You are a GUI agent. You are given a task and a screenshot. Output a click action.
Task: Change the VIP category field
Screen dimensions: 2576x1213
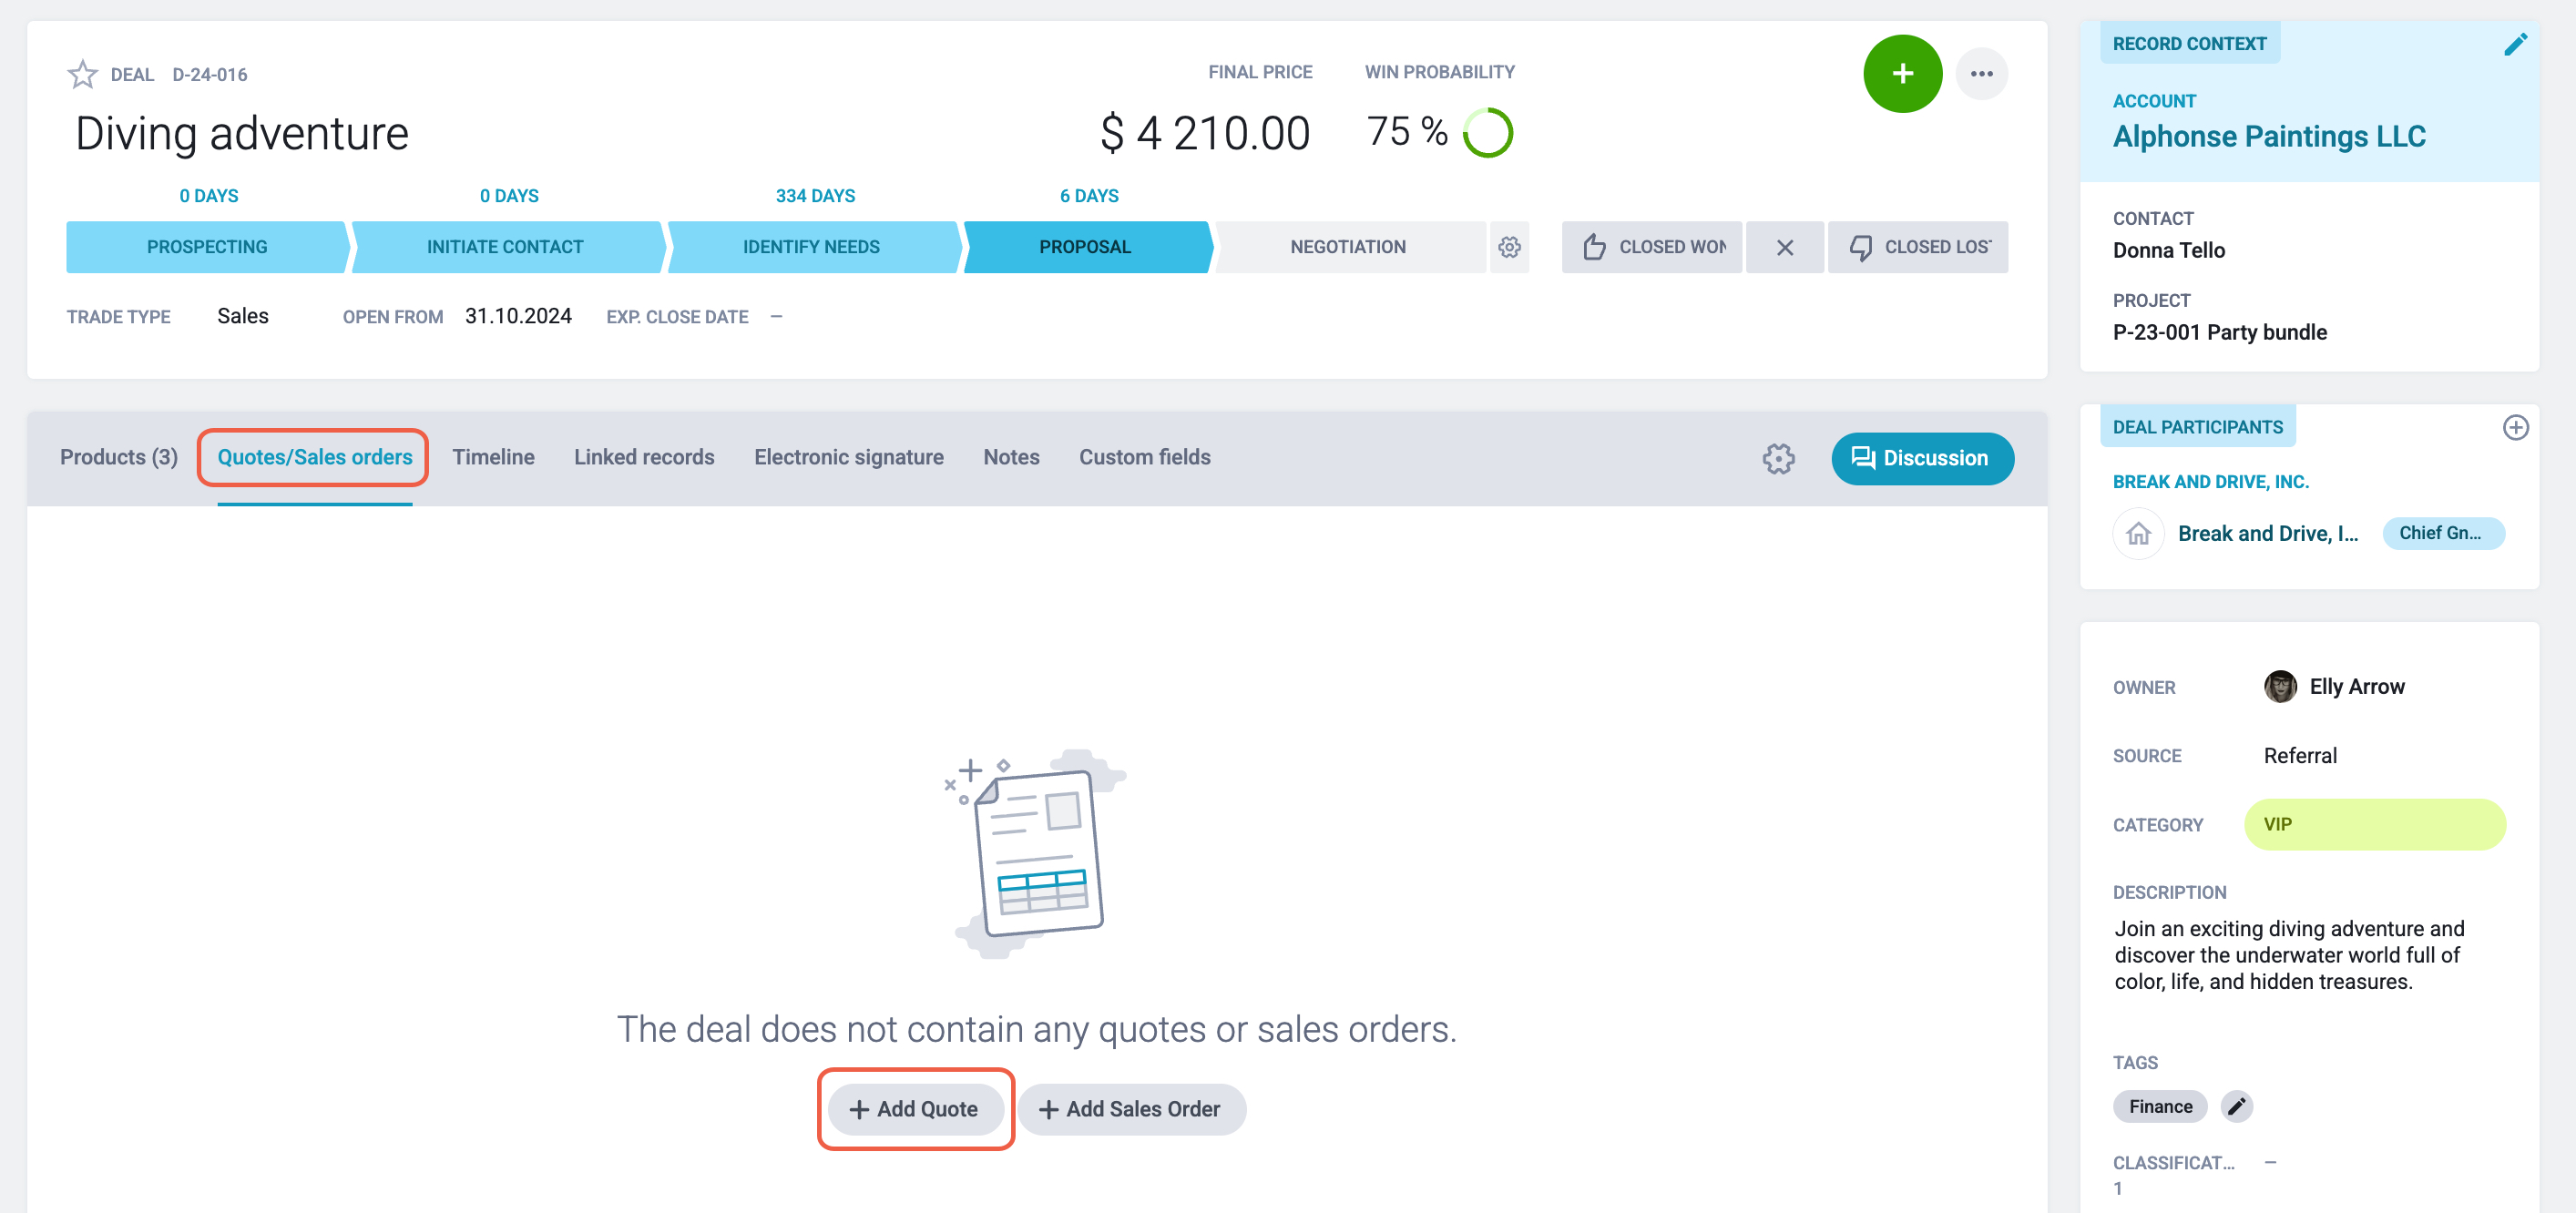2374,824
